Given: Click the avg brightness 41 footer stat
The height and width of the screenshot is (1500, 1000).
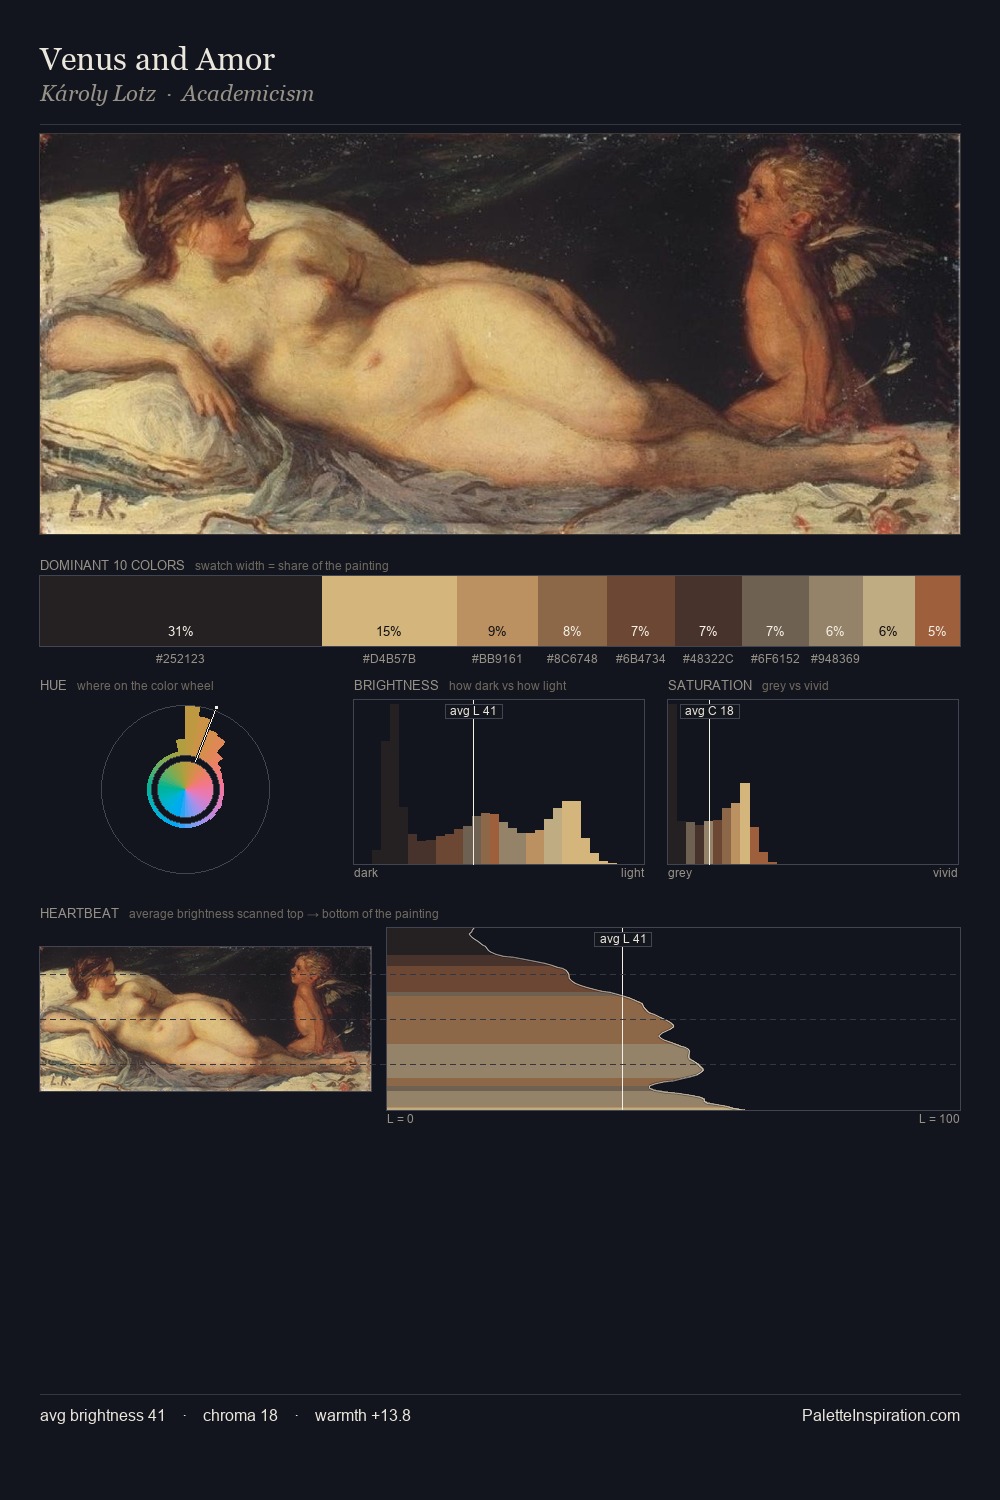Looking at the screenshot, I should click(x=103, y=1415).
